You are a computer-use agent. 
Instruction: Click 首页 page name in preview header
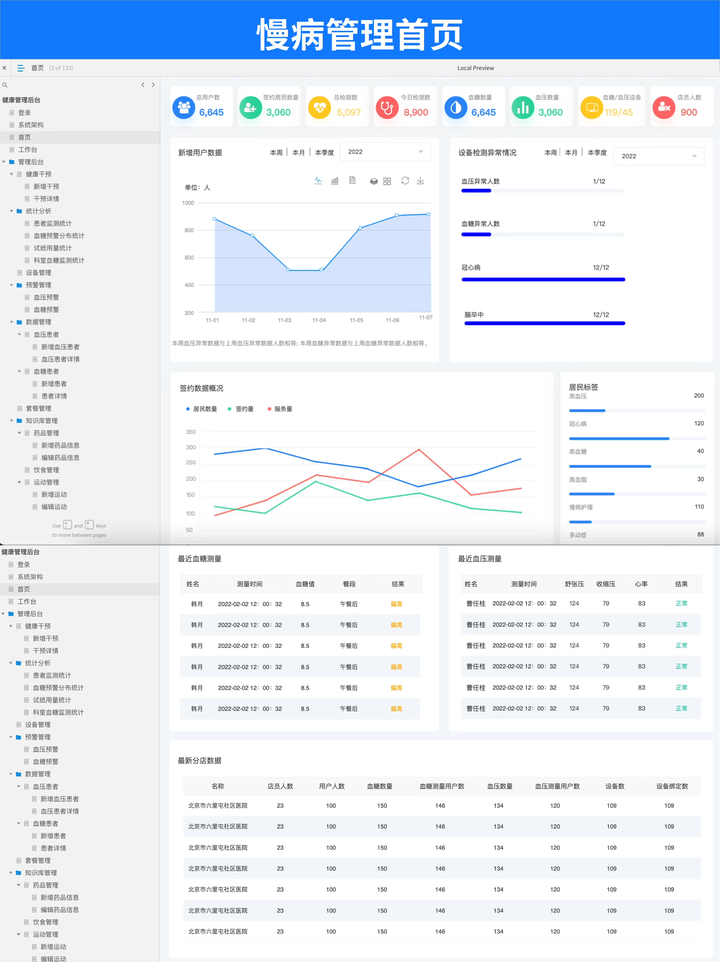click(x=37, y=68)
